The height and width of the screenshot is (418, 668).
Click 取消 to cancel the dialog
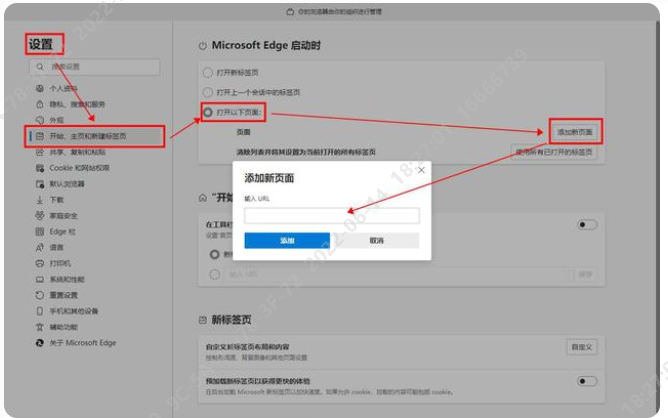(x=377, y=240)
